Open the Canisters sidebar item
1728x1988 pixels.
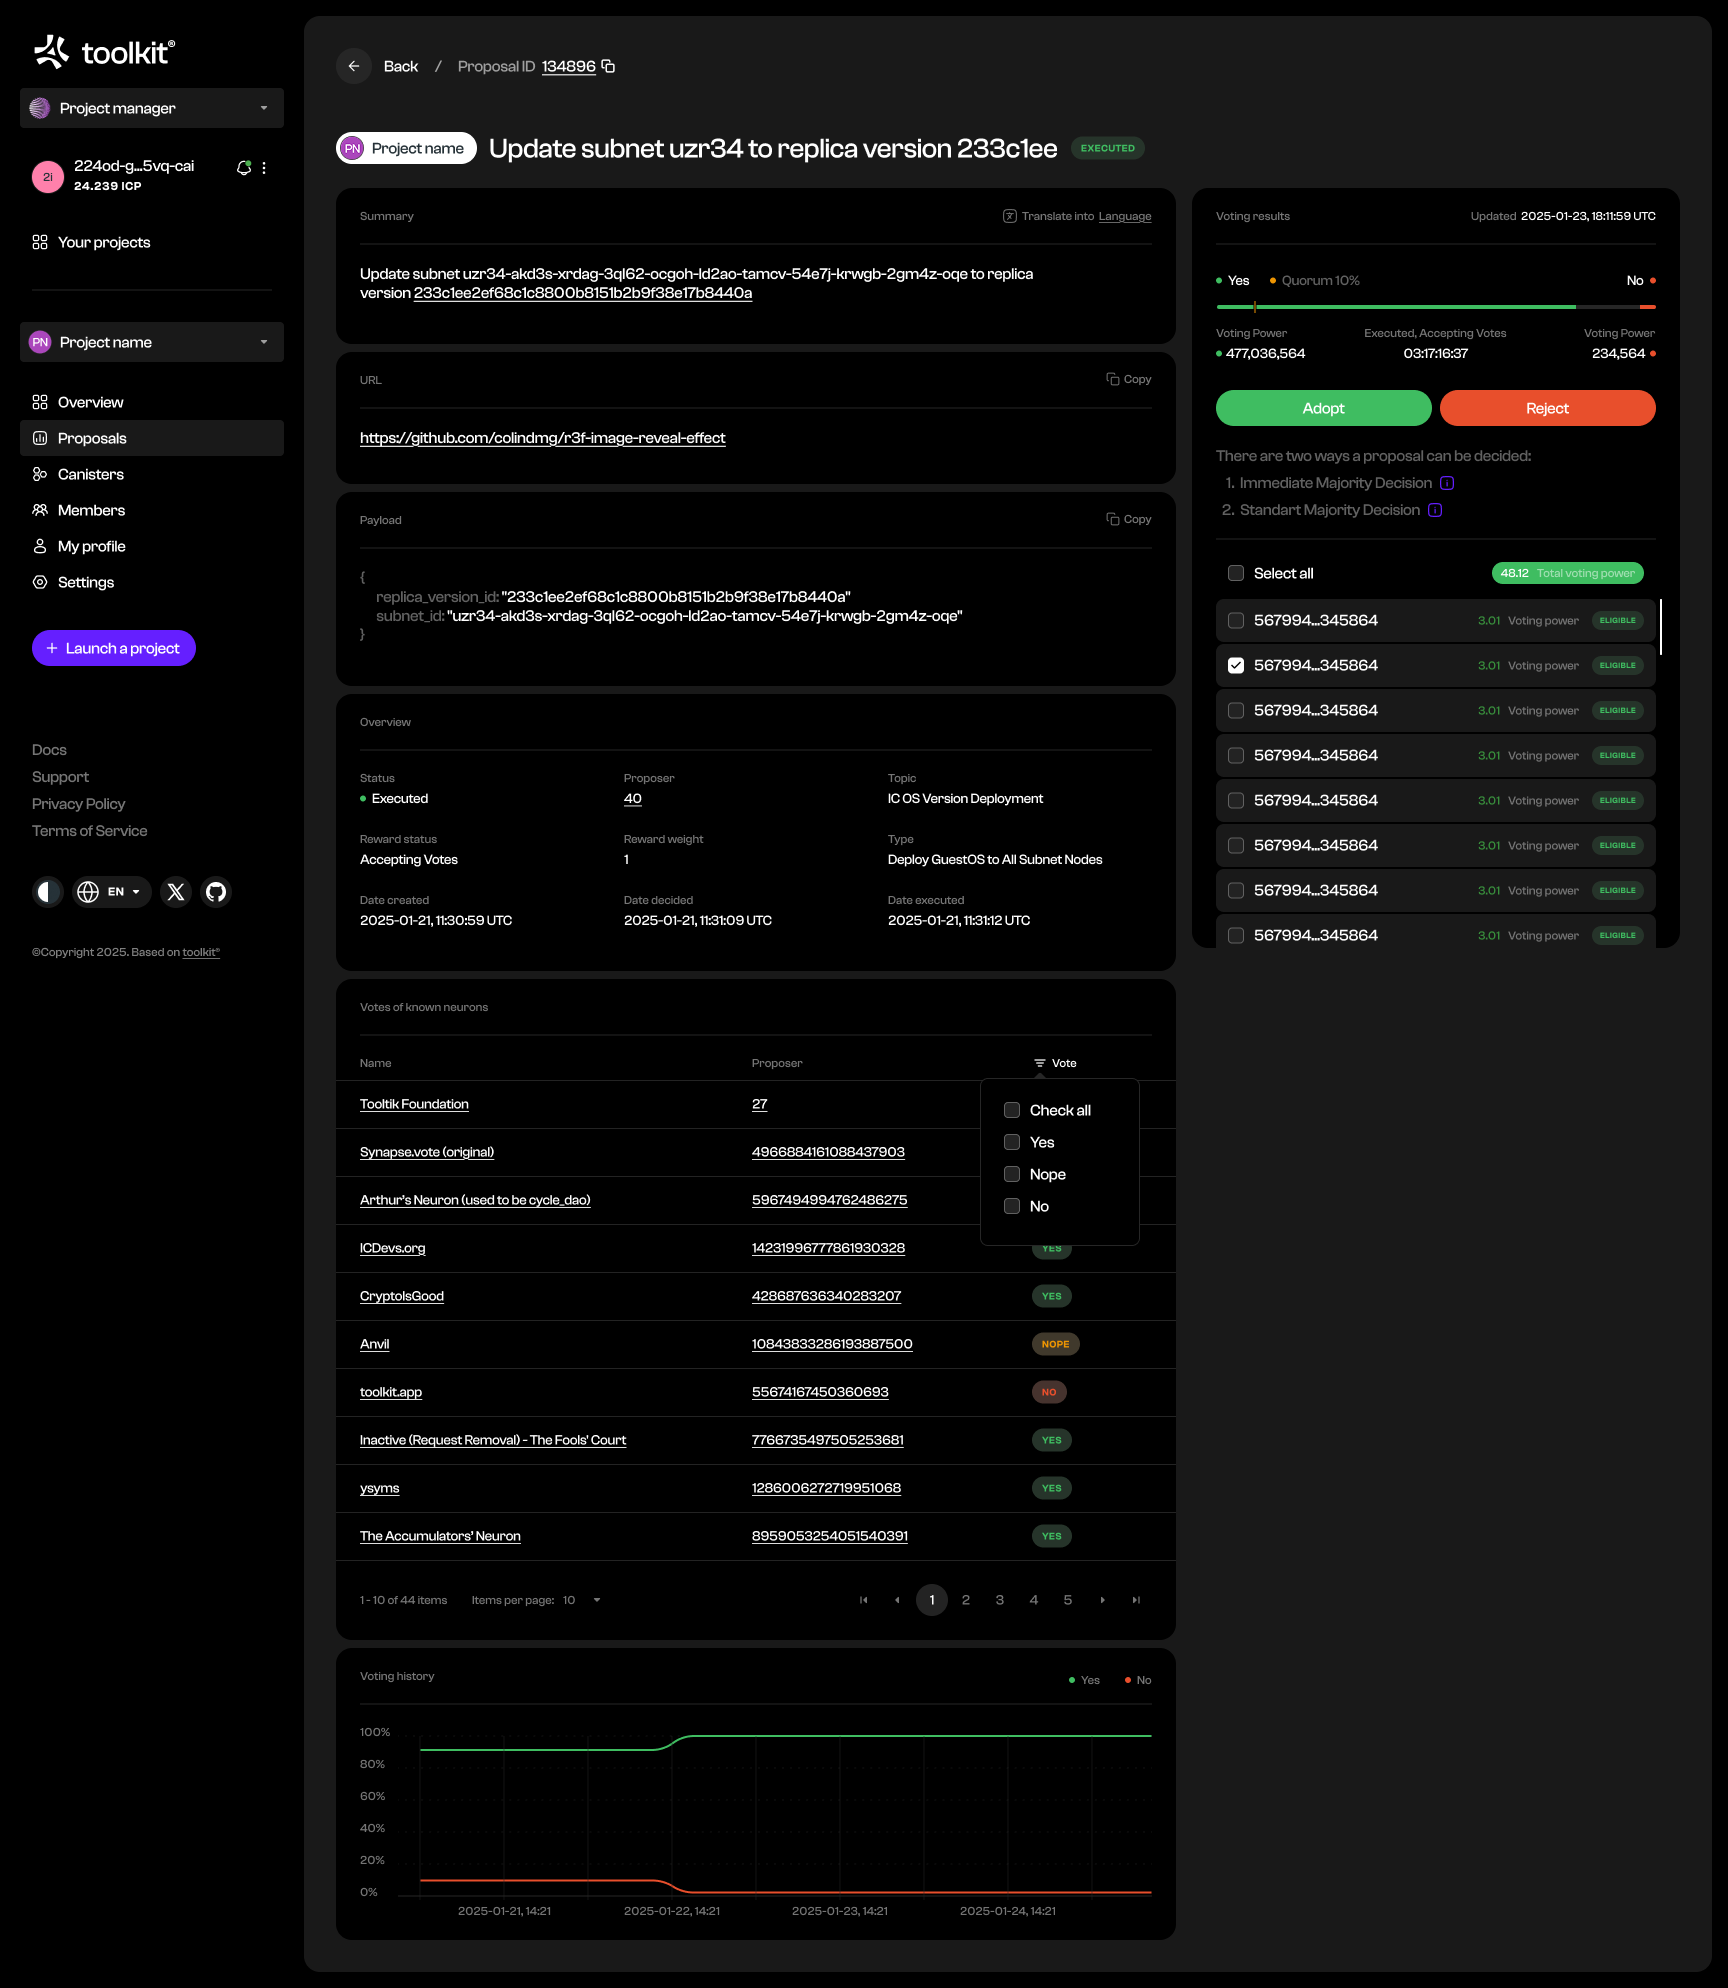[x=152, y=474]
